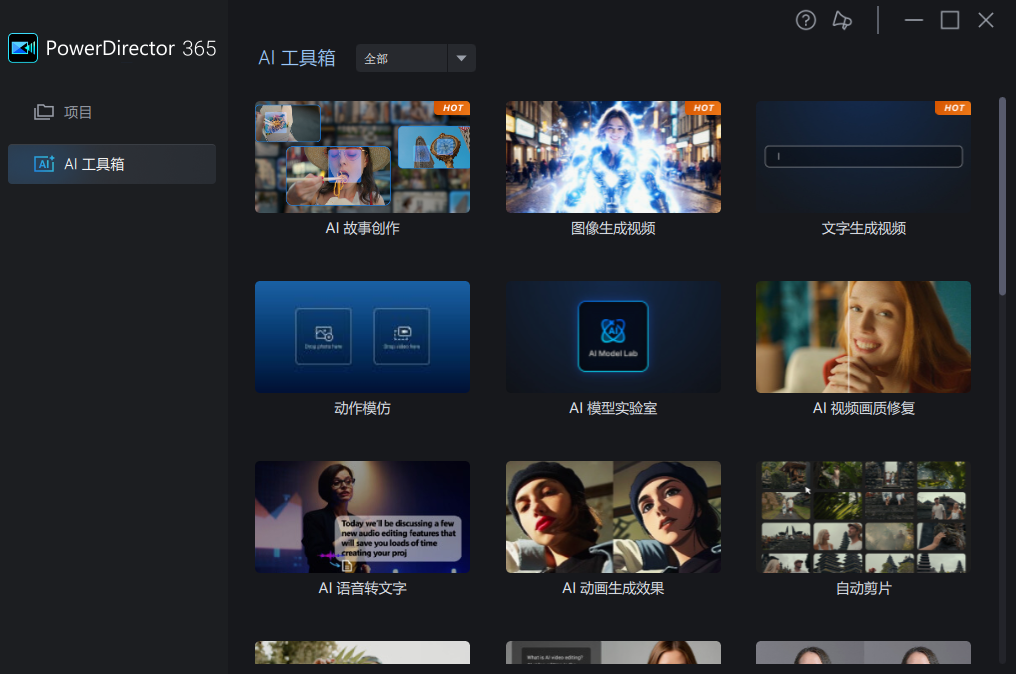Click the PowerDirector 365 logo icon
This screenshot has height=674, width=1016.
click(x=23, y=48)
